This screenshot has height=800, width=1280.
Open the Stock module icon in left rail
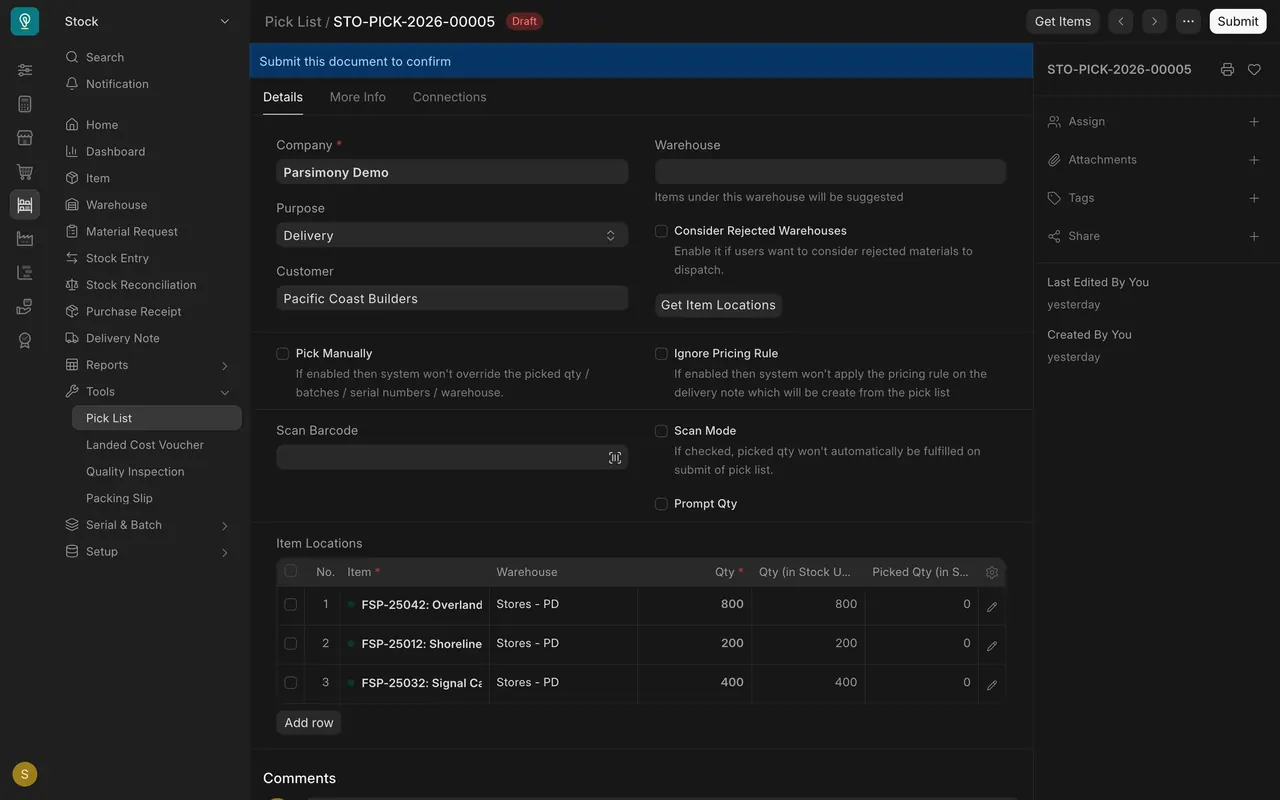point(25,205)
